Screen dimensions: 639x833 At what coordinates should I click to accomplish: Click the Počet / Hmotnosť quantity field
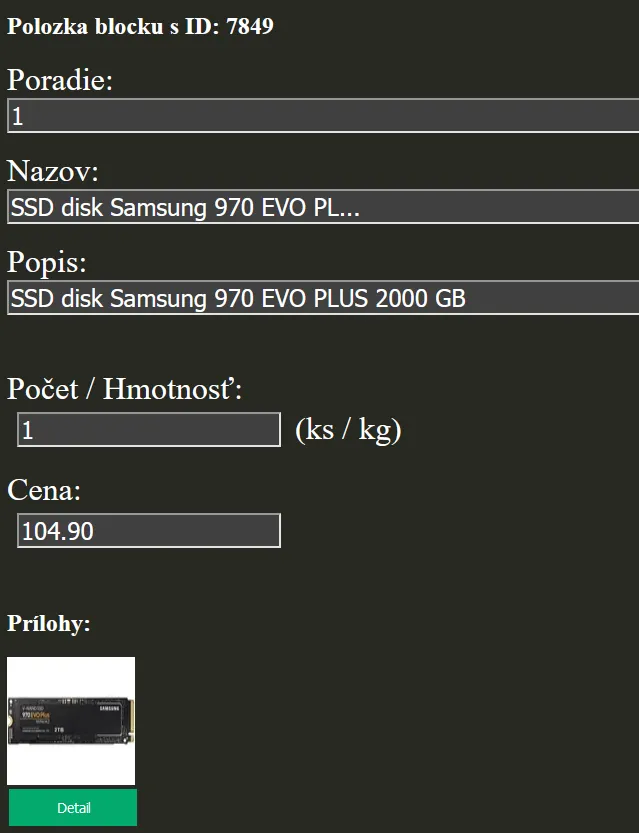point(149,430)
